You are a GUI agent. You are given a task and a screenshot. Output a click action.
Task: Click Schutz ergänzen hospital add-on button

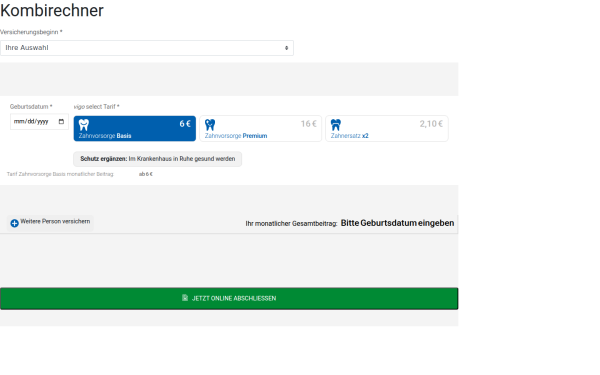click(x=157, y=159)
